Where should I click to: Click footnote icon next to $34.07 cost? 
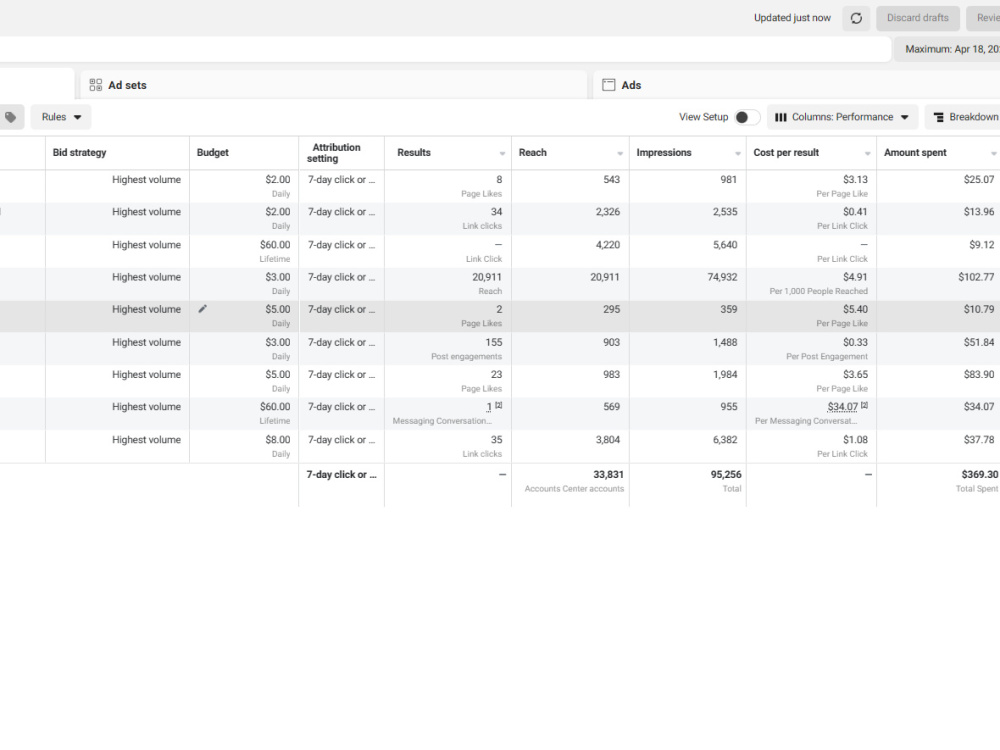pyautogui.click(x=864, y=405)
